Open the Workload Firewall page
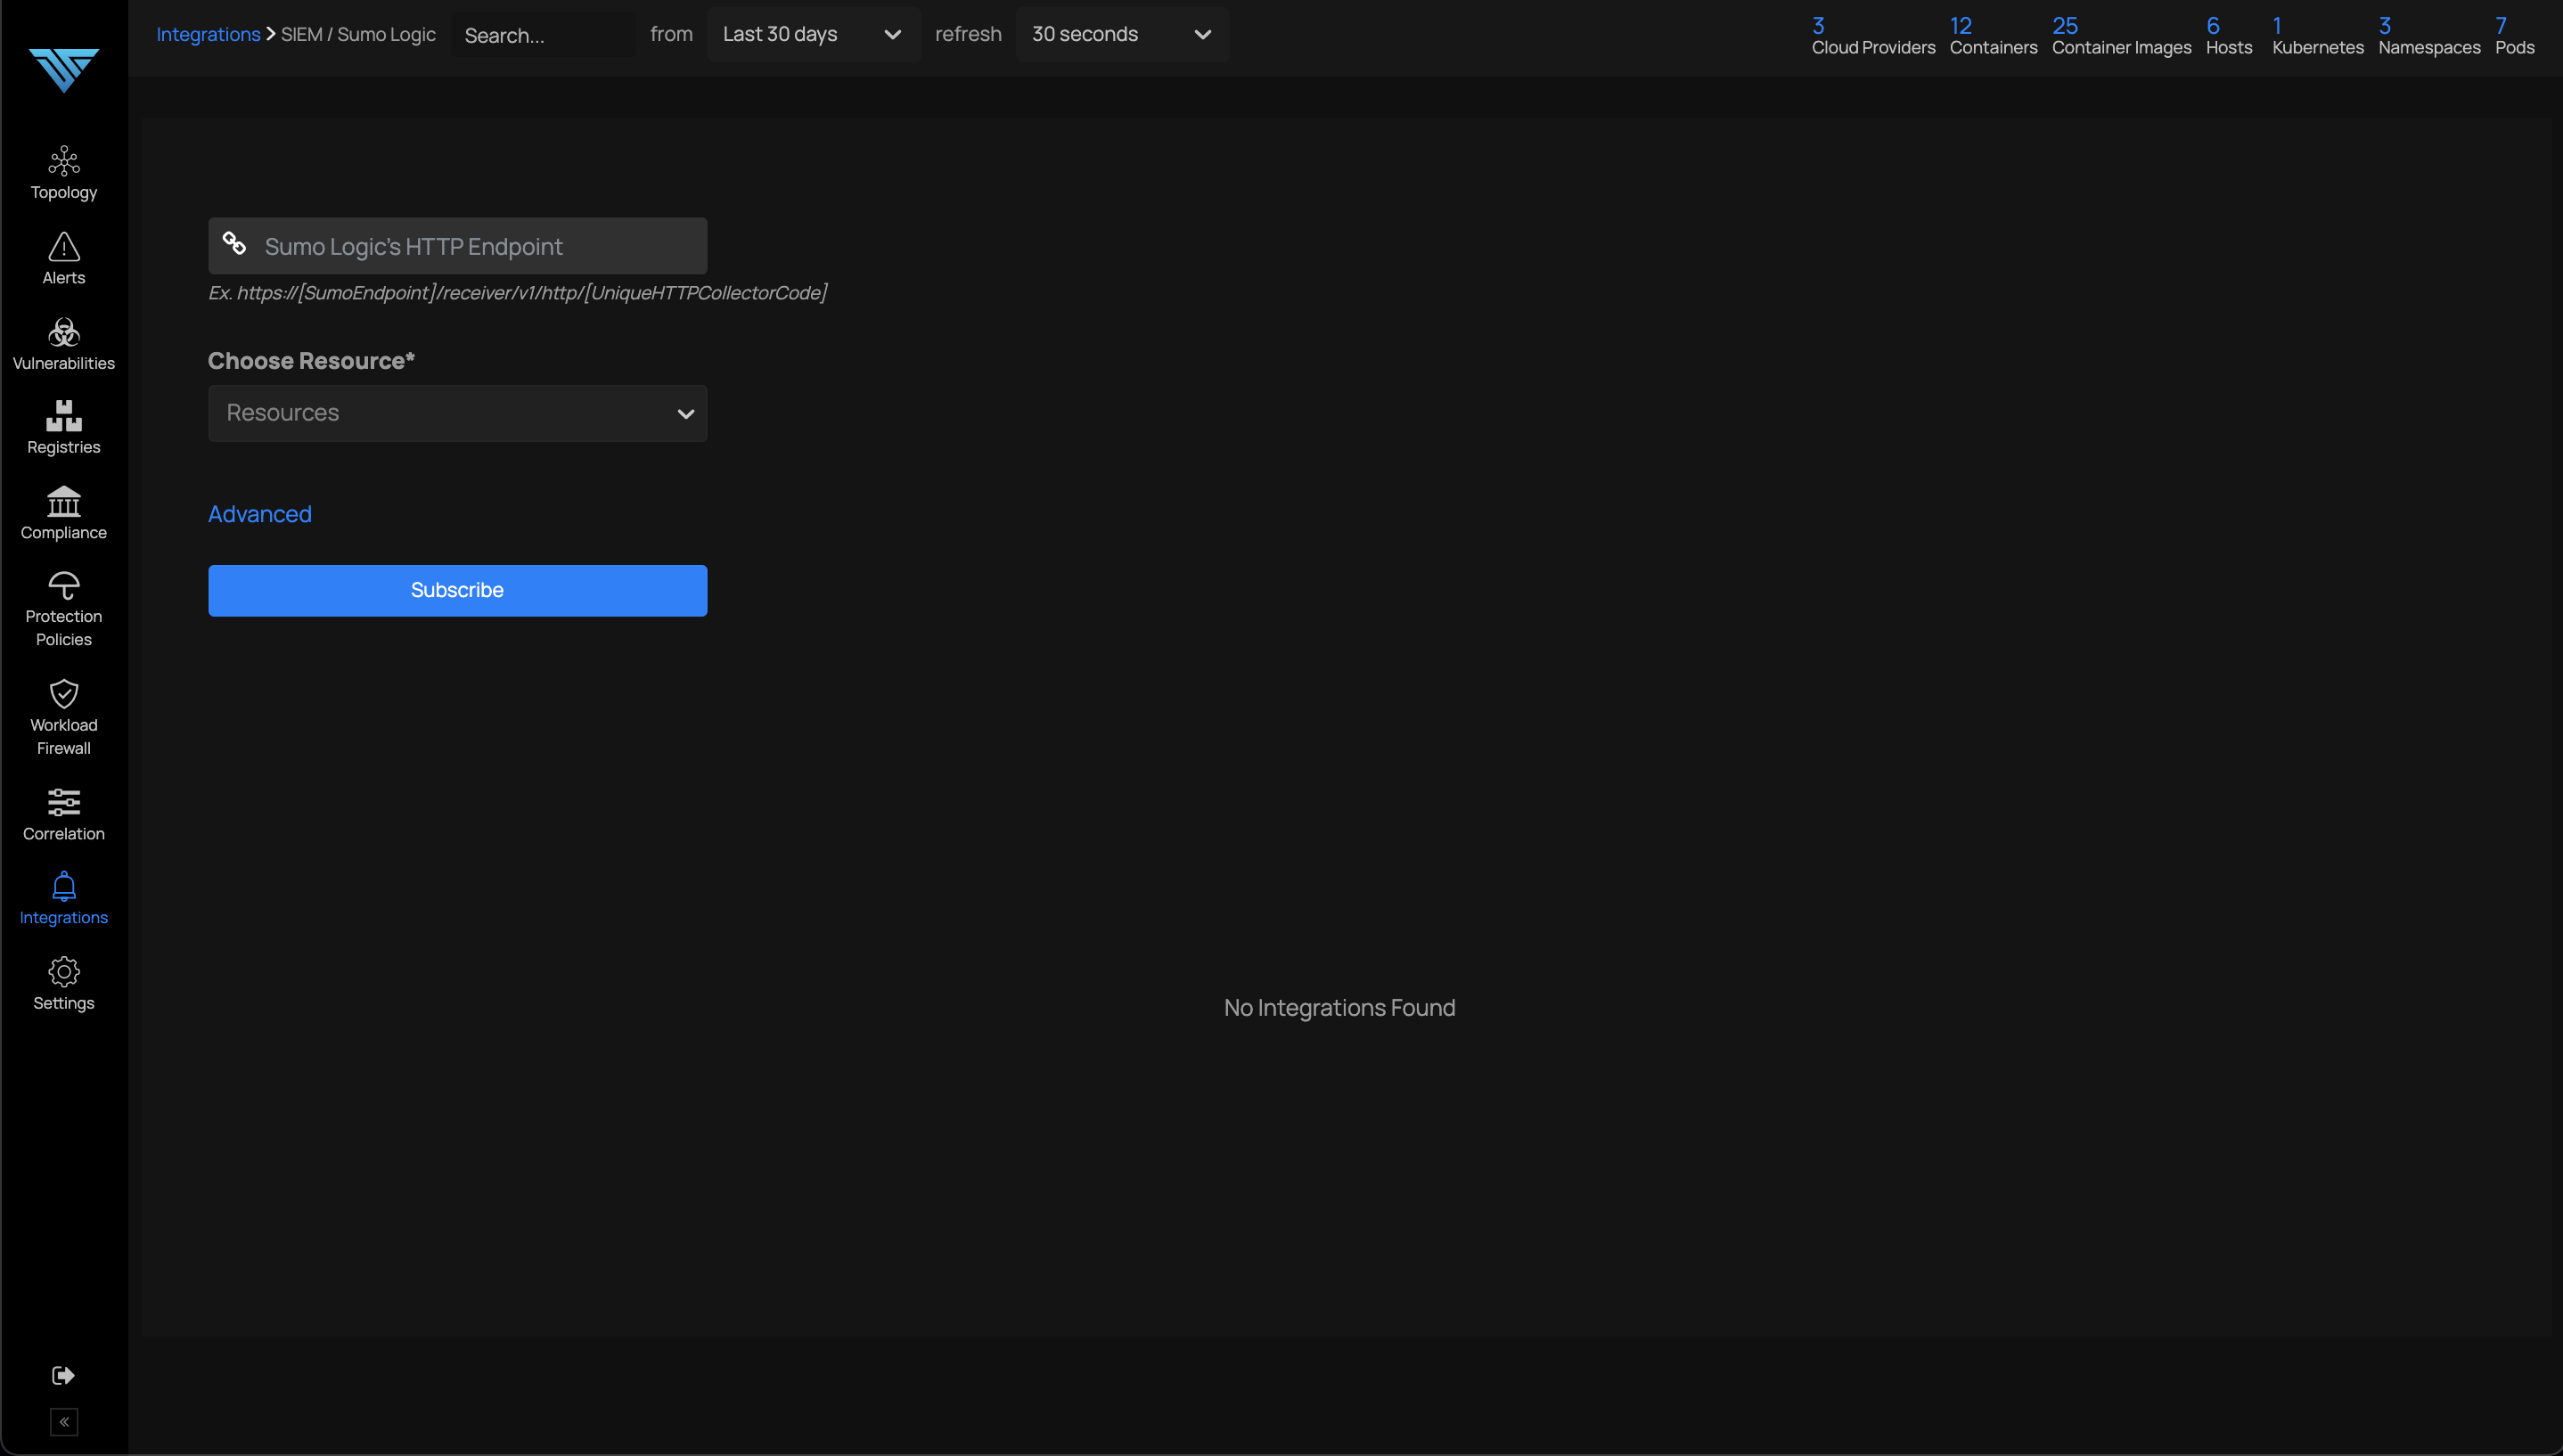The image size is (2563, 1456). point(63,718)
